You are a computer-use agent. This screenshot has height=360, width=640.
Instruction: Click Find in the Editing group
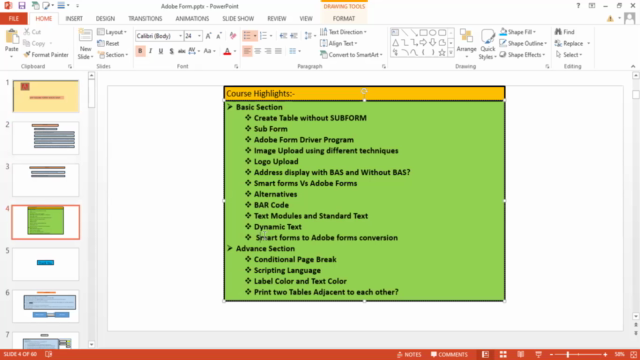(x=565, y=32)
